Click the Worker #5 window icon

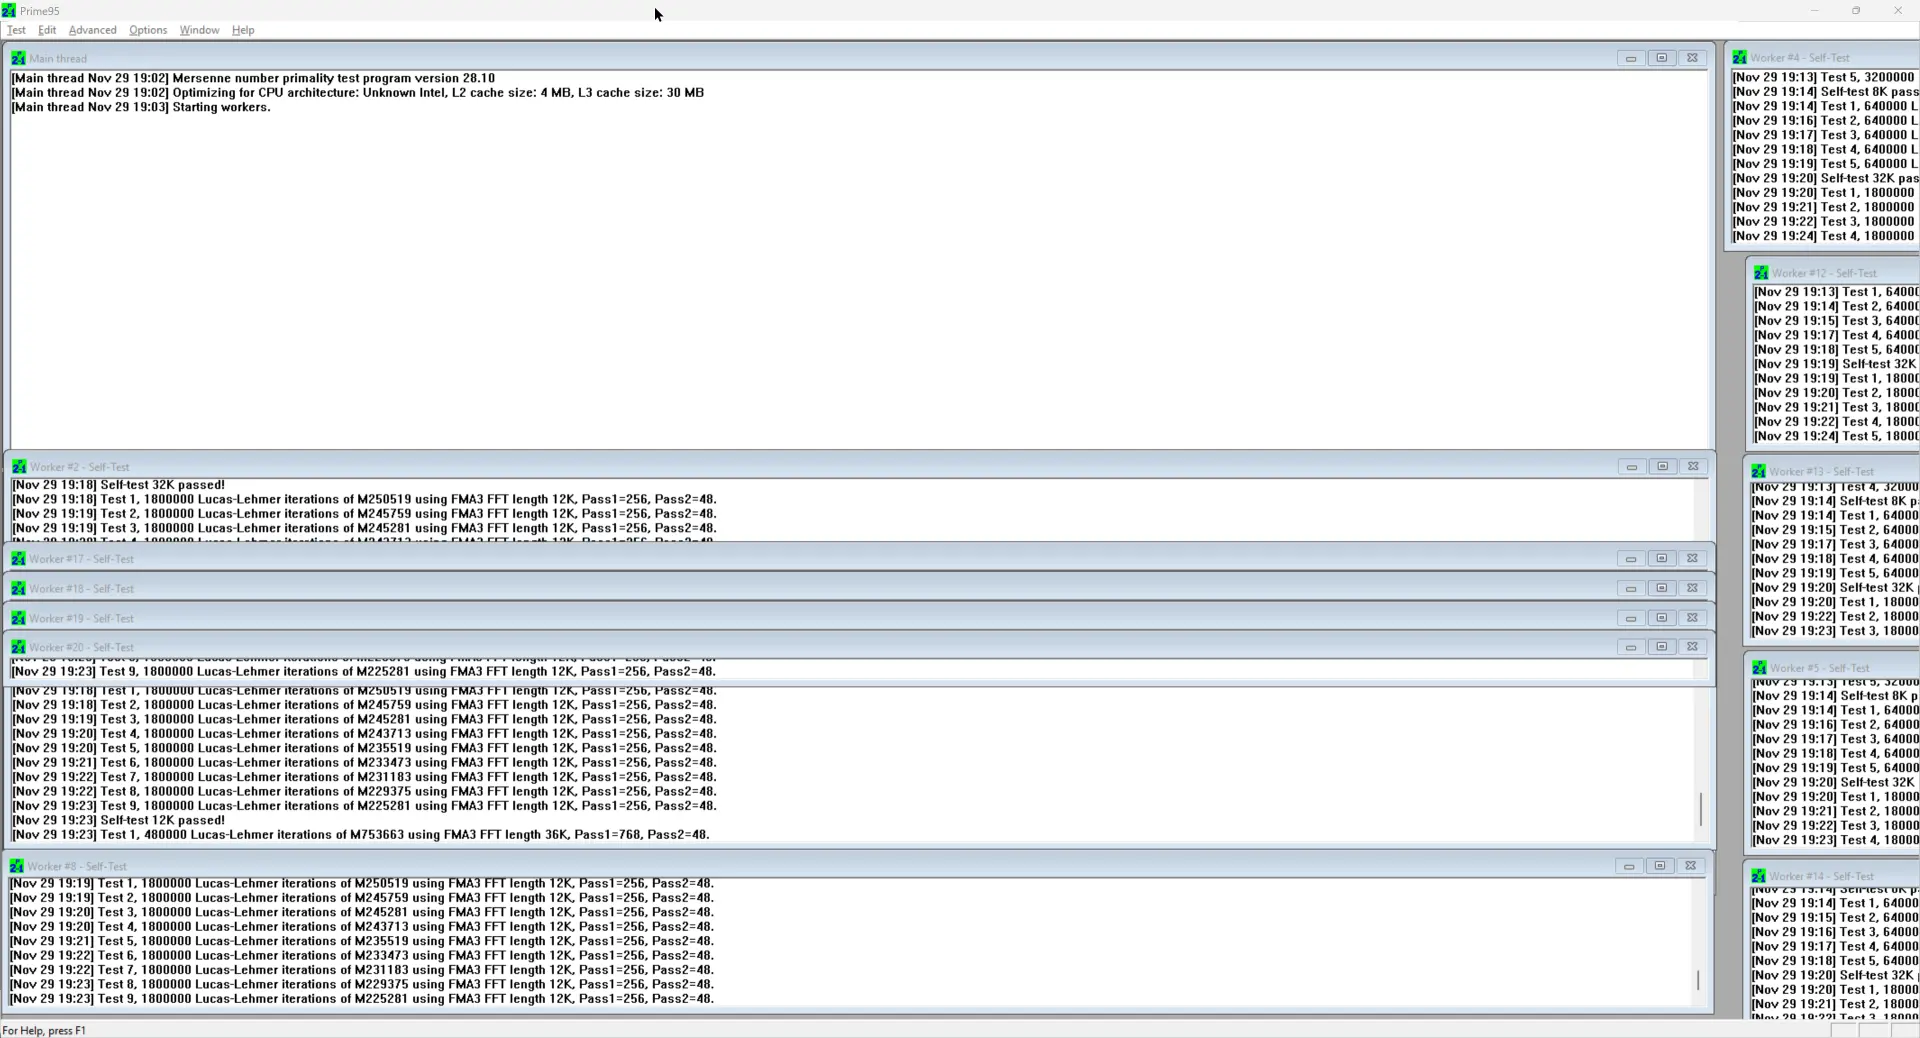1759,668
